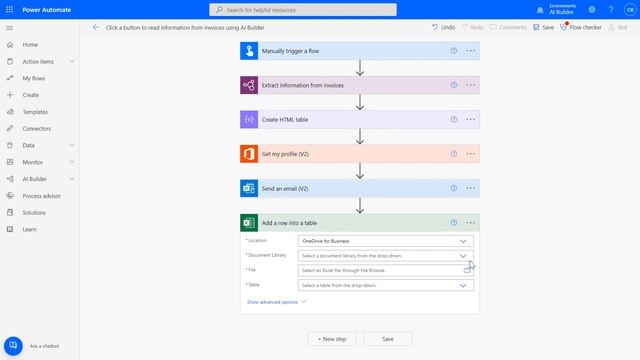Open help for Manually trigger a flow
Viewport: 640px width, 360px height.
click(453, 51)
